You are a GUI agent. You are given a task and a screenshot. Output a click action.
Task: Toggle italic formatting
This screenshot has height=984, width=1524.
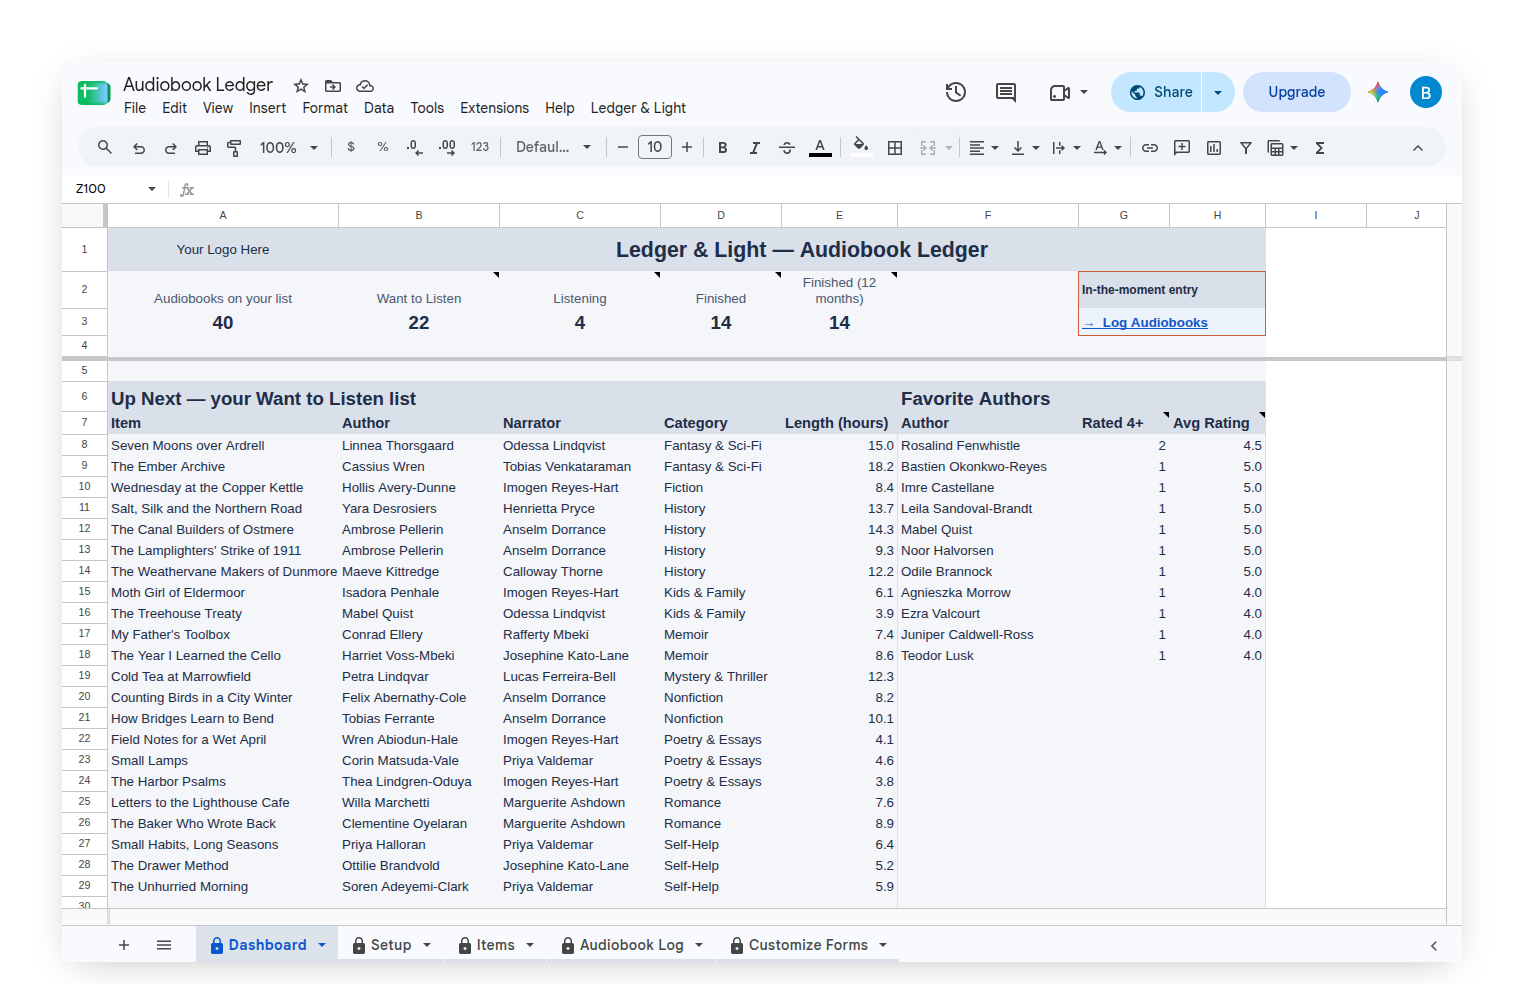tap(755, 148)
